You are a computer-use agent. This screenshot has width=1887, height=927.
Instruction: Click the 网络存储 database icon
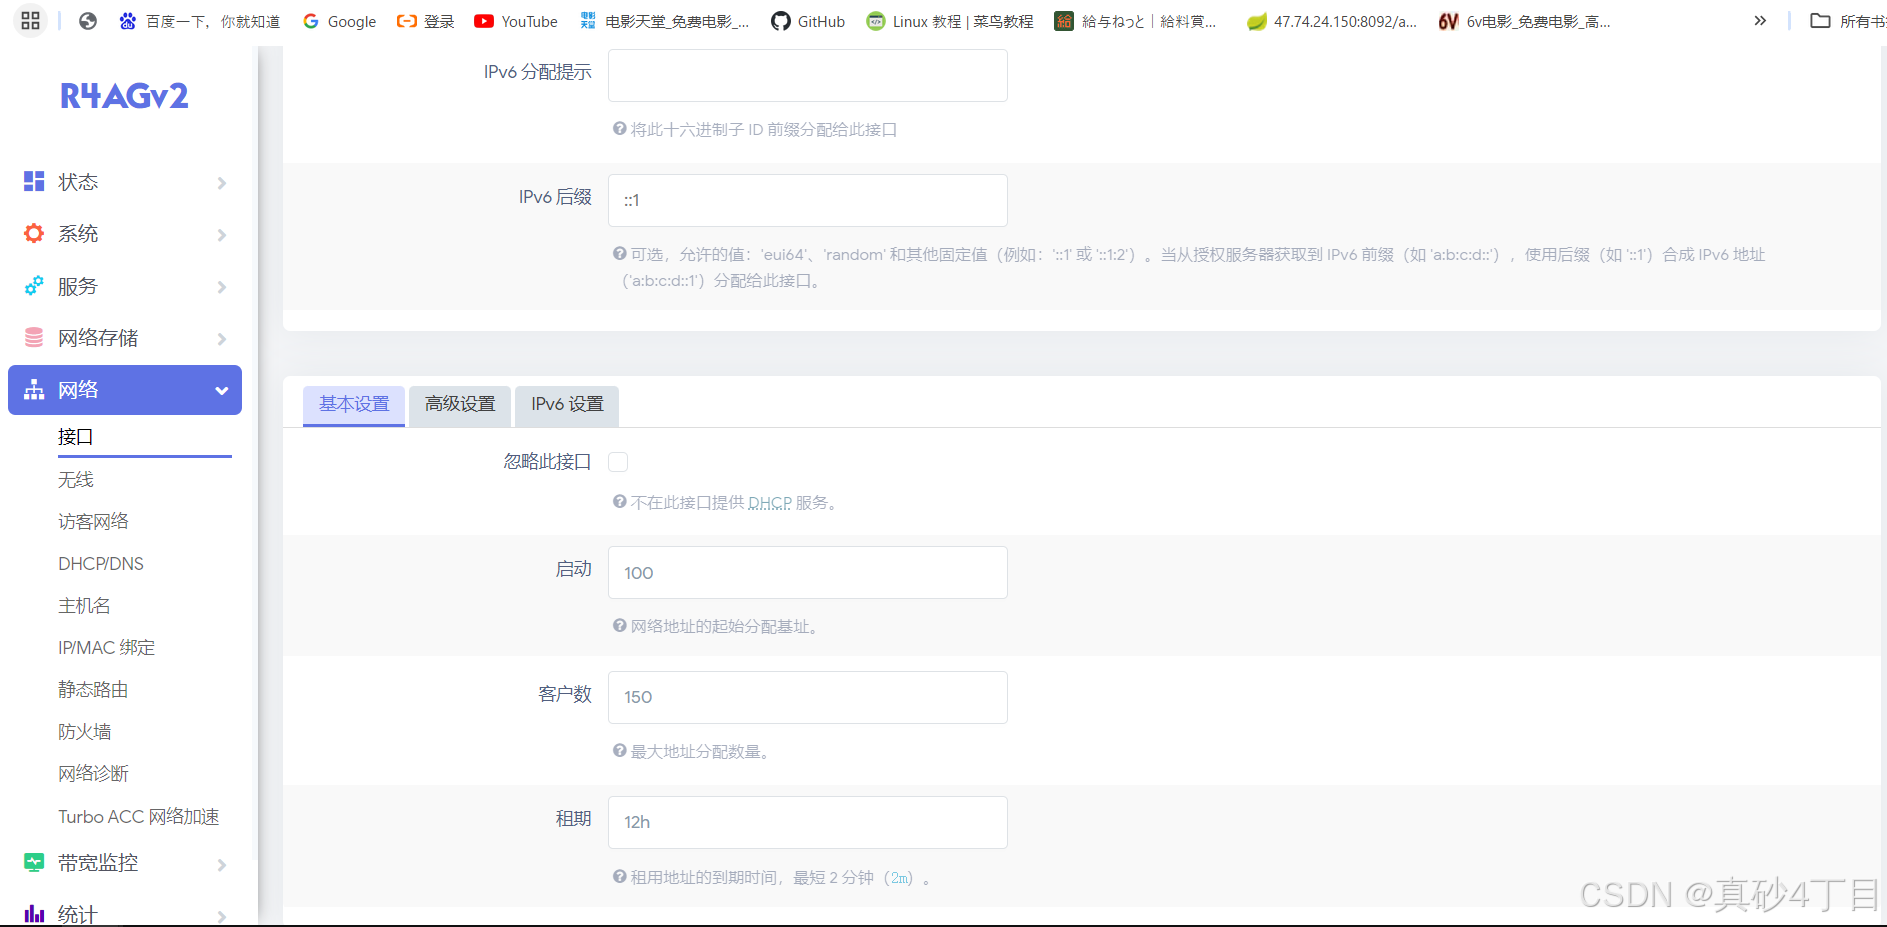coord(34,338)
